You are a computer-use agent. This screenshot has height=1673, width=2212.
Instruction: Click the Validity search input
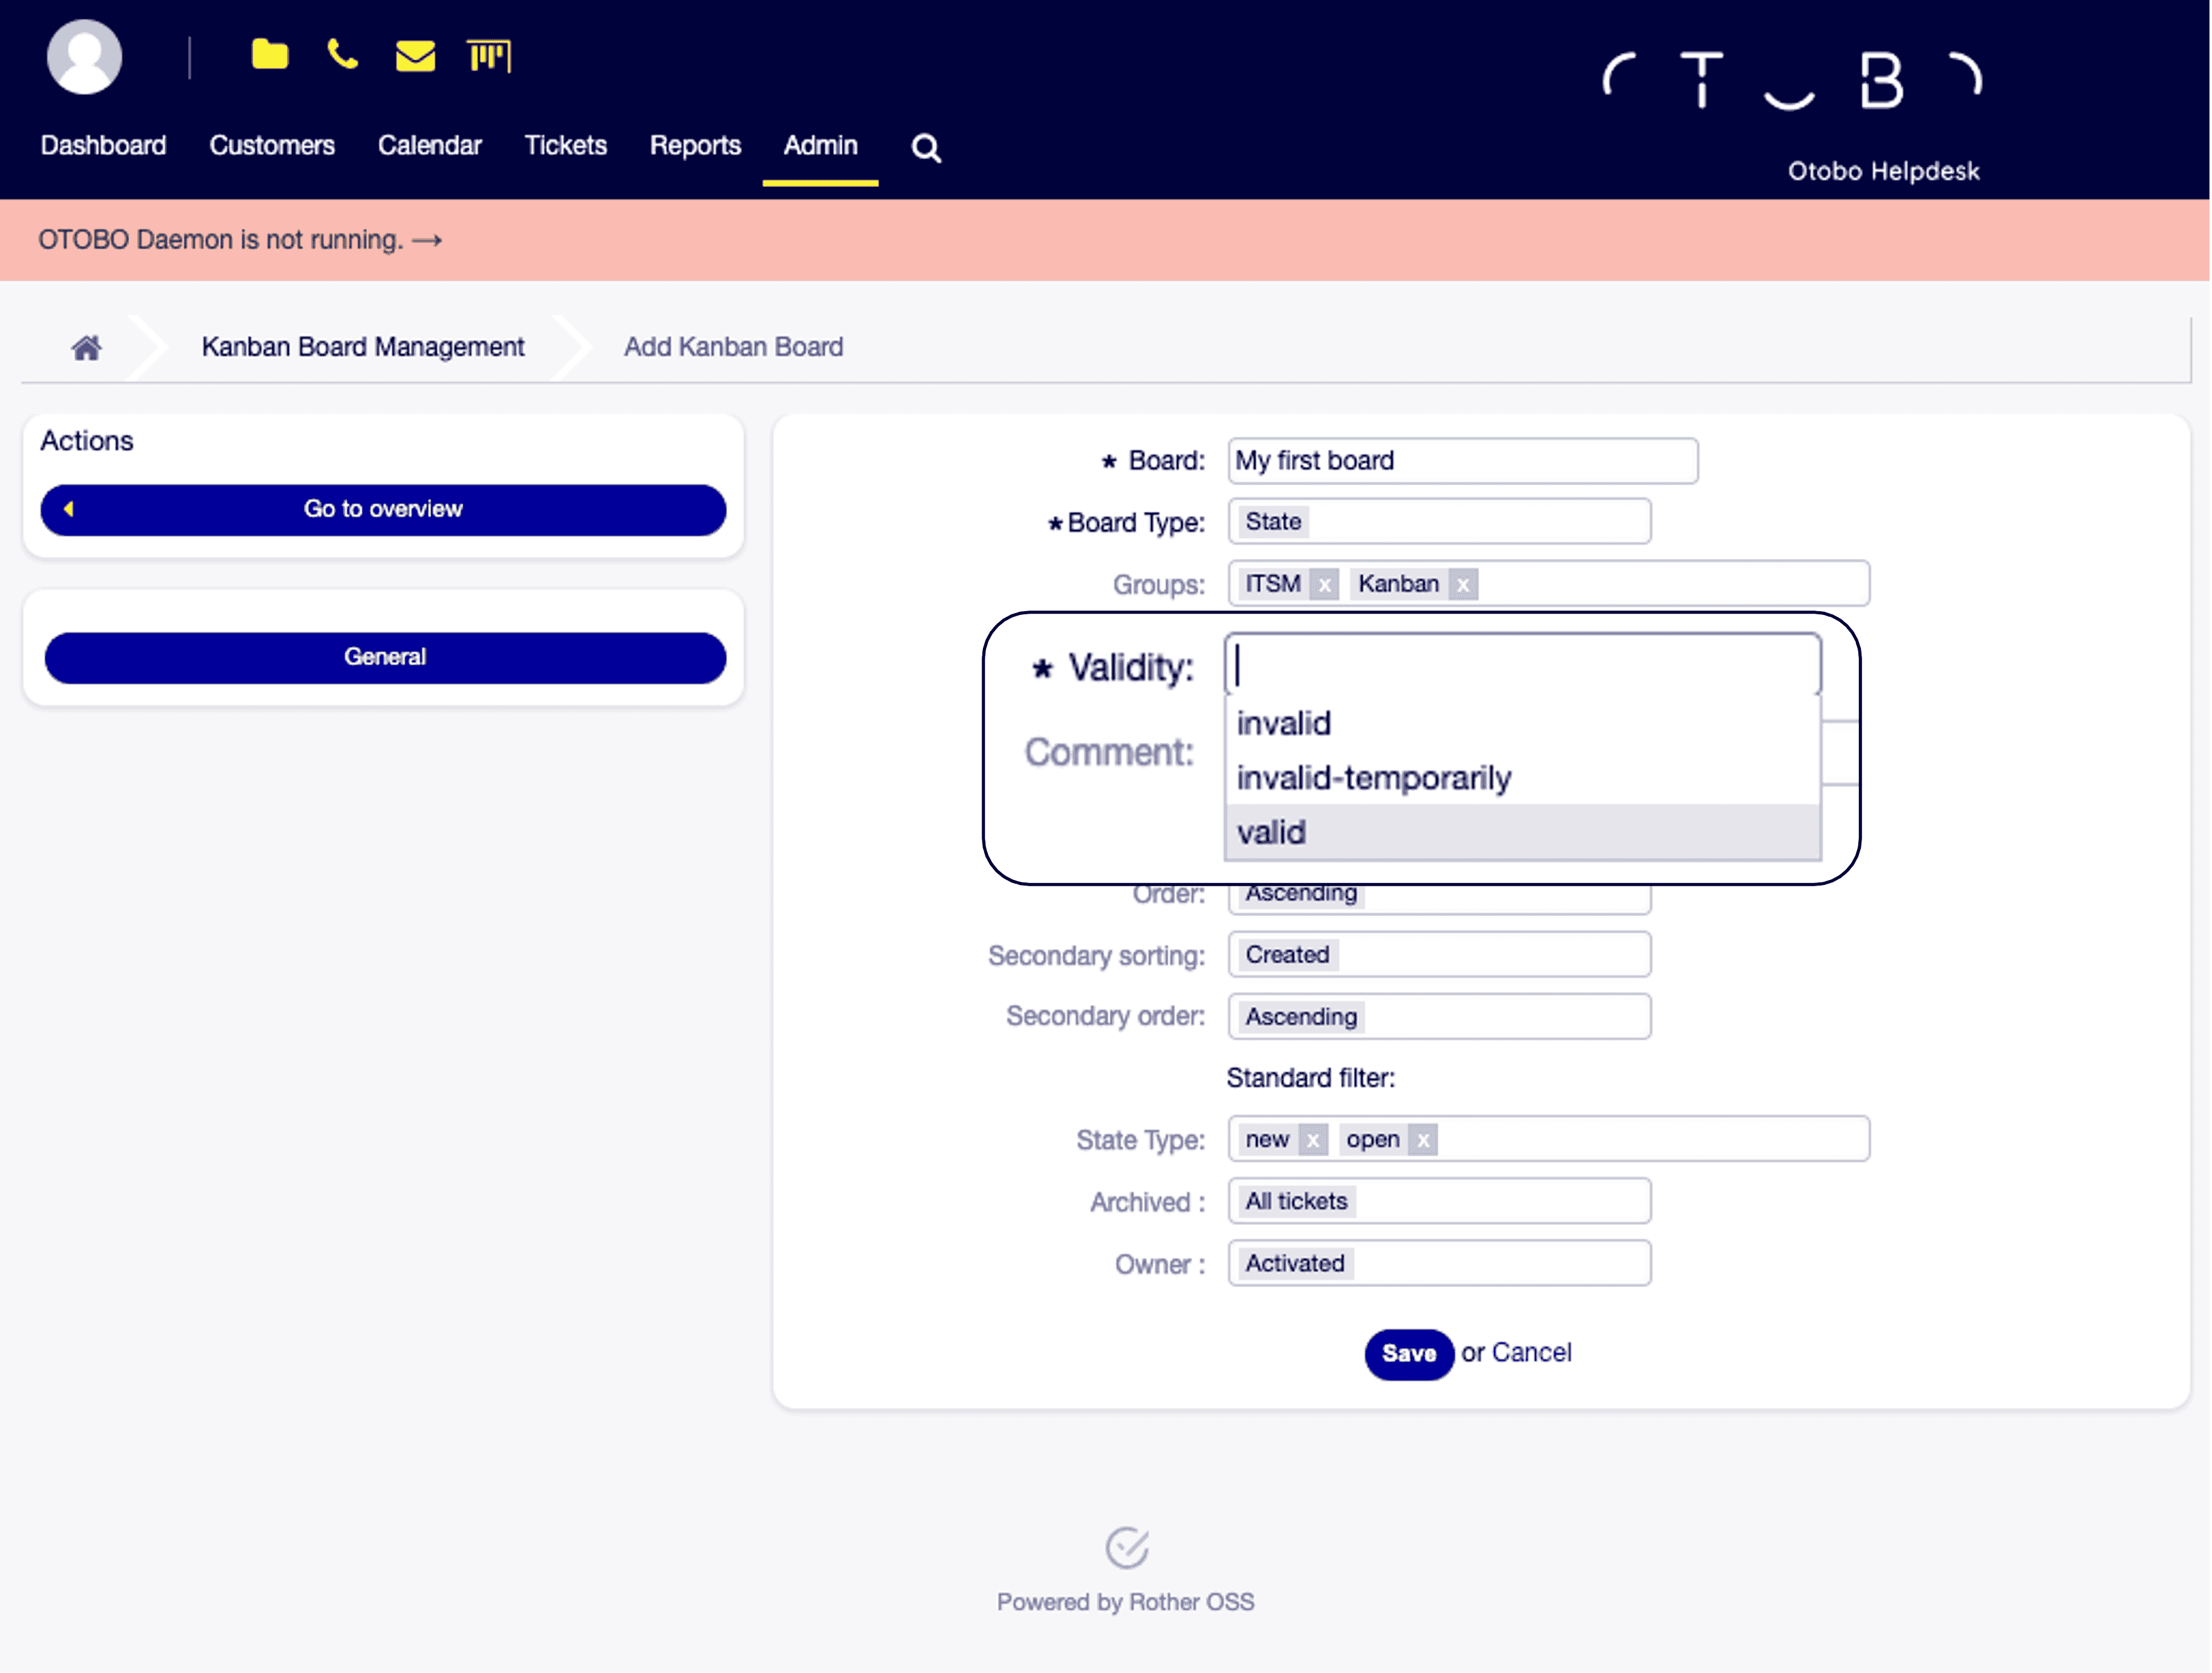(1522, 664)
